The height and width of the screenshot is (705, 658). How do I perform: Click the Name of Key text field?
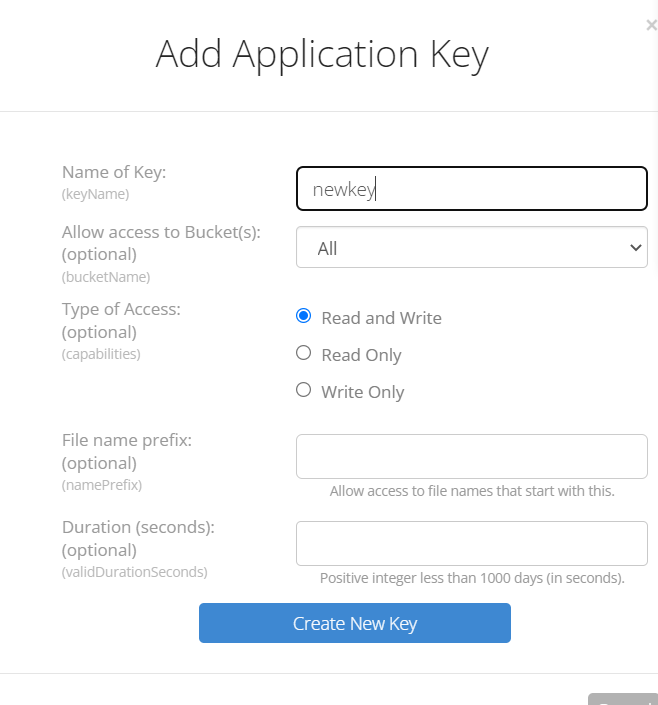pyautogui.click(x=472, y=188)
